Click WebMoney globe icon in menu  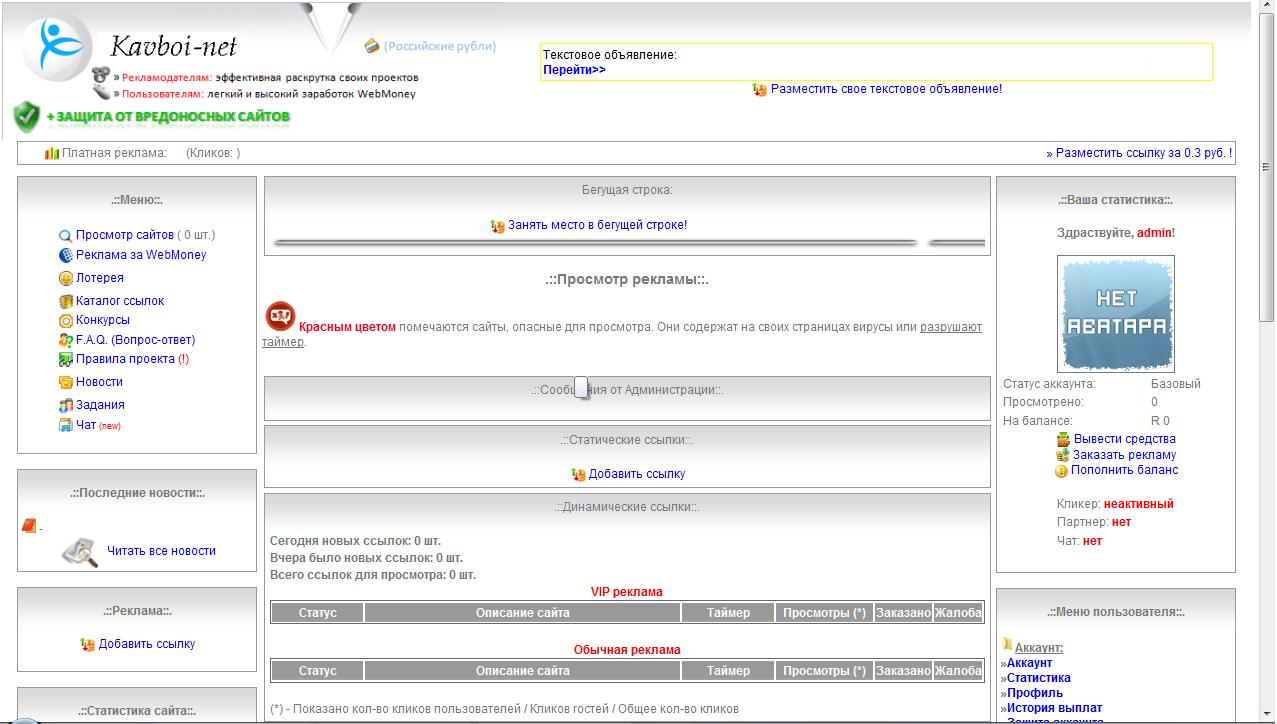(x=66, y=255)
